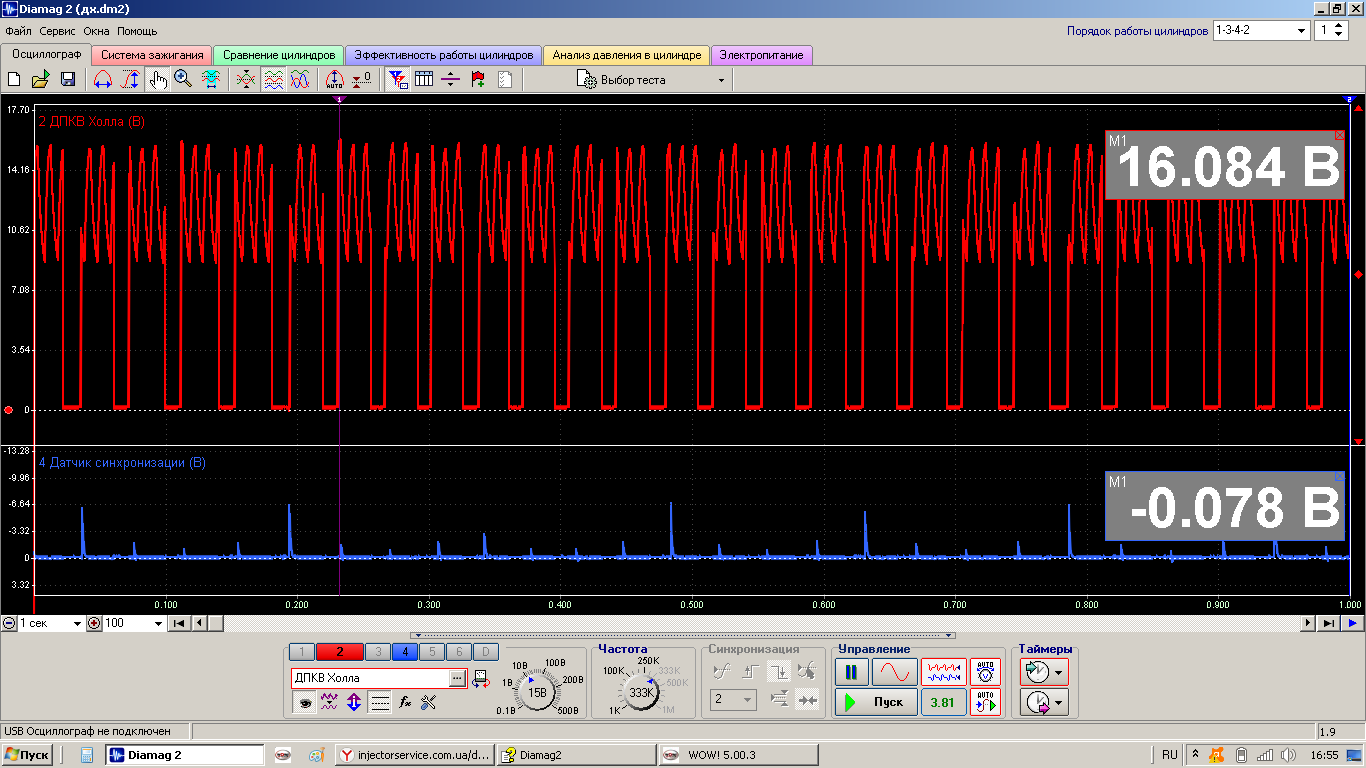Switch to Система зажигания tab
The image size is (1366, 768).
tap(151, 55)
